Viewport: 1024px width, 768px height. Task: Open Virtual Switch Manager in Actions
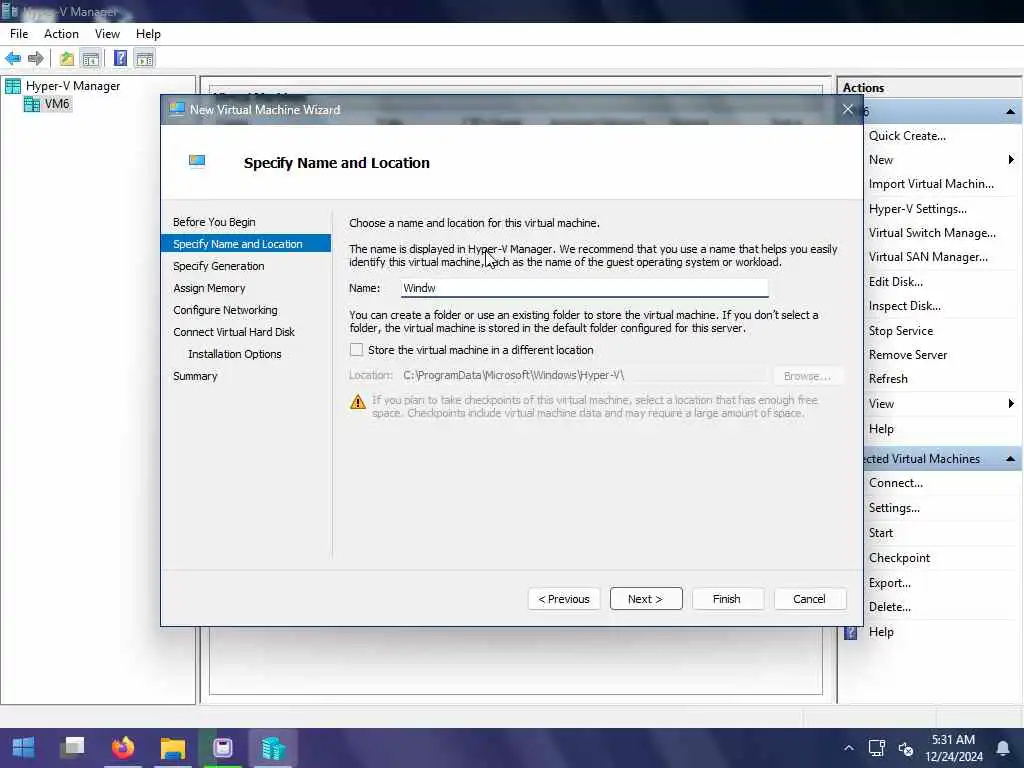point(932,233)
